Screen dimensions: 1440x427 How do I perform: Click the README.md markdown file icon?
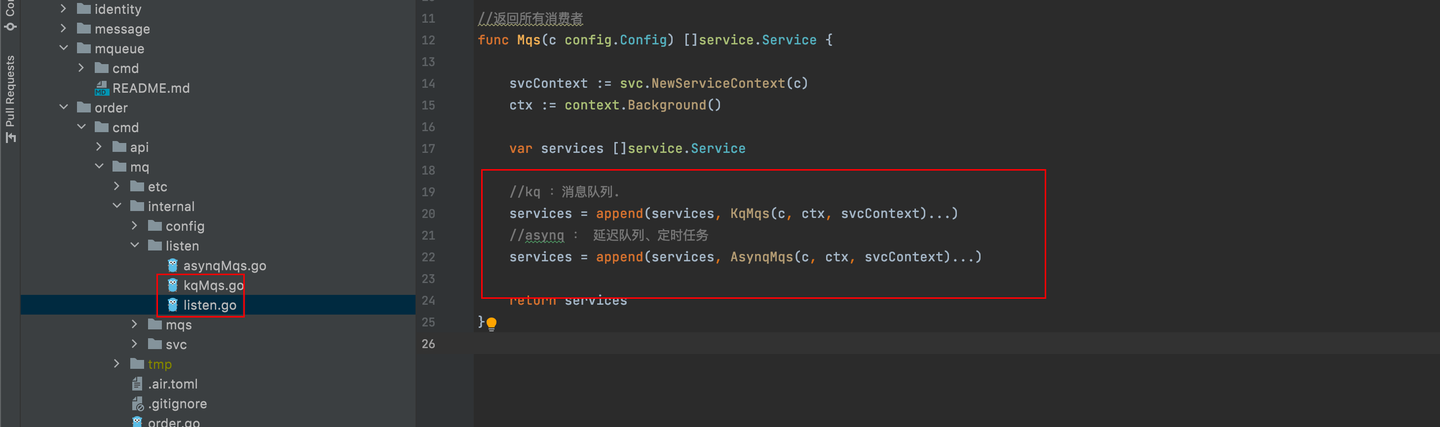(102, 88)
